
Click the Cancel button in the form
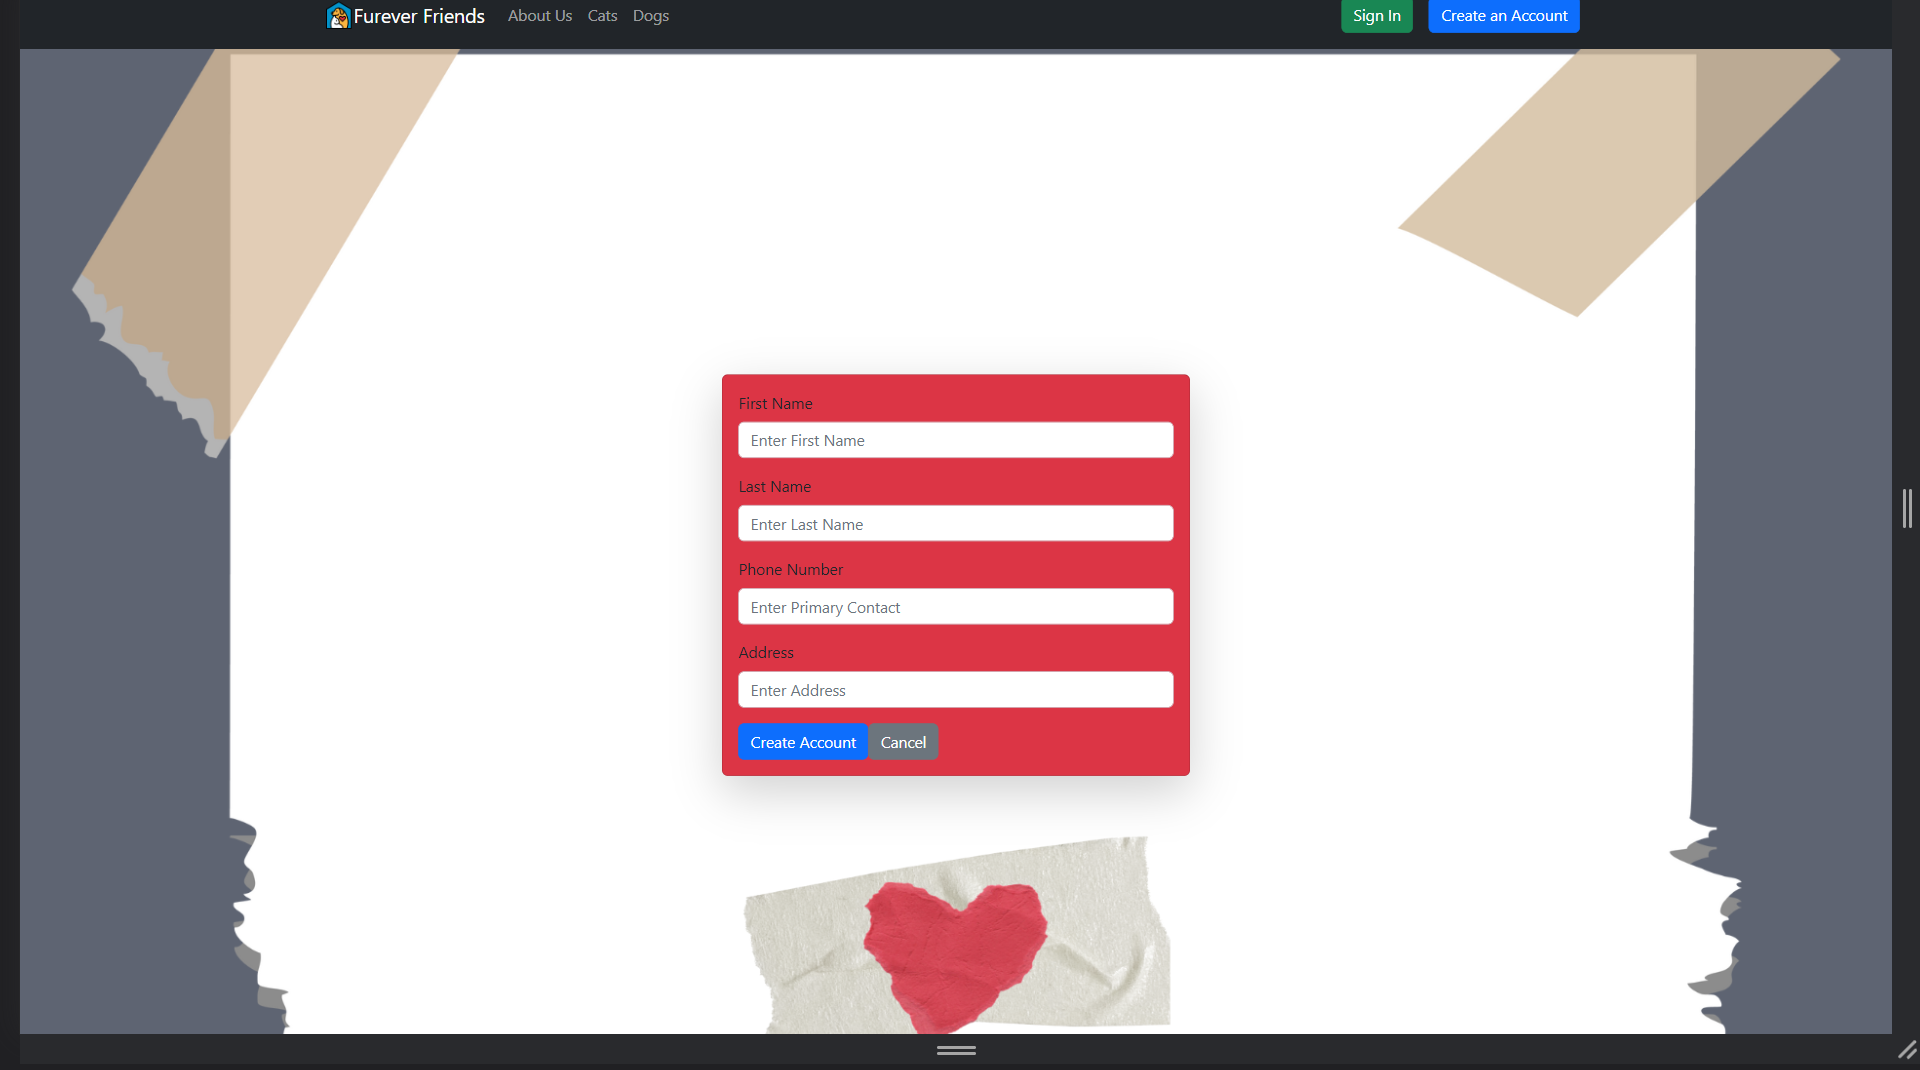[903, 742]
